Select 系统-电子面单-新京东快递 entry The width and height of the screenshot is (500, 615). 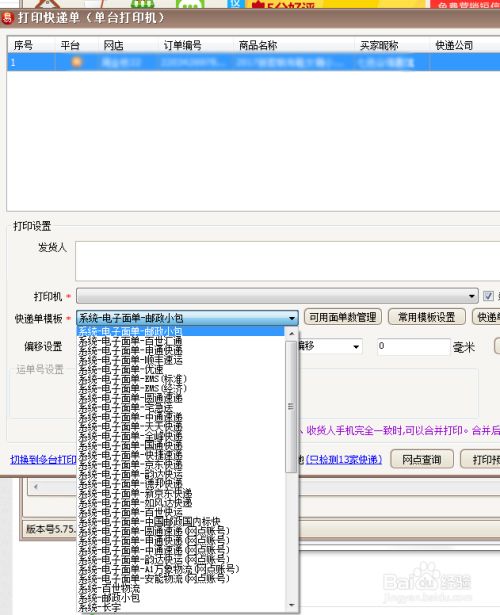180,493
